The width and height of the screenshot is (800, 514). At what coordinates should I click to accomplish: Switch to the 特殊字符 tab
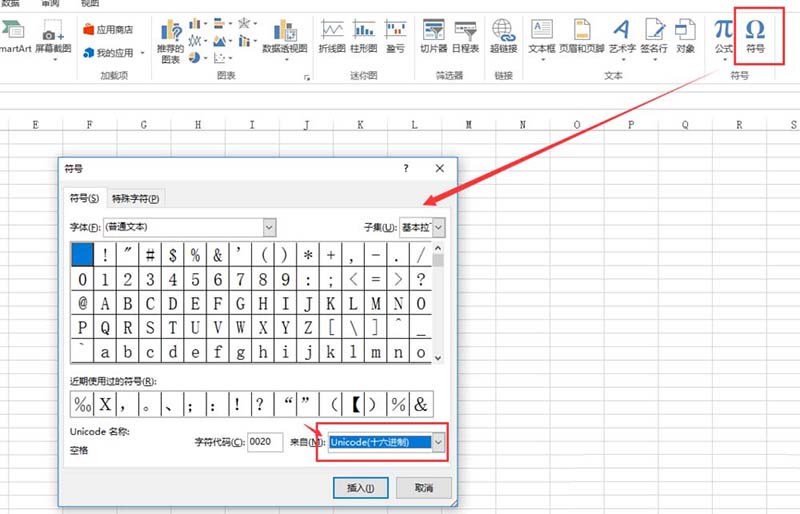coord(136,199)
